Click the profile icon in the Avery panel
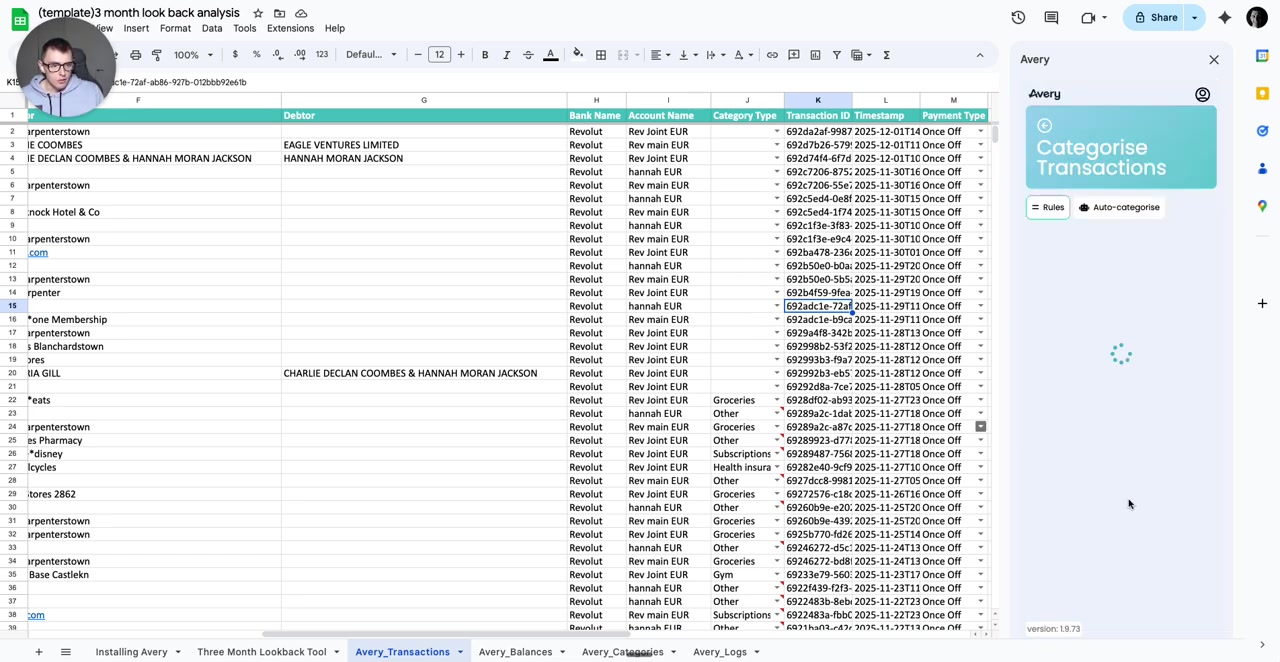The width and height of the screenshot is (1280, 662). point(1203,94)
